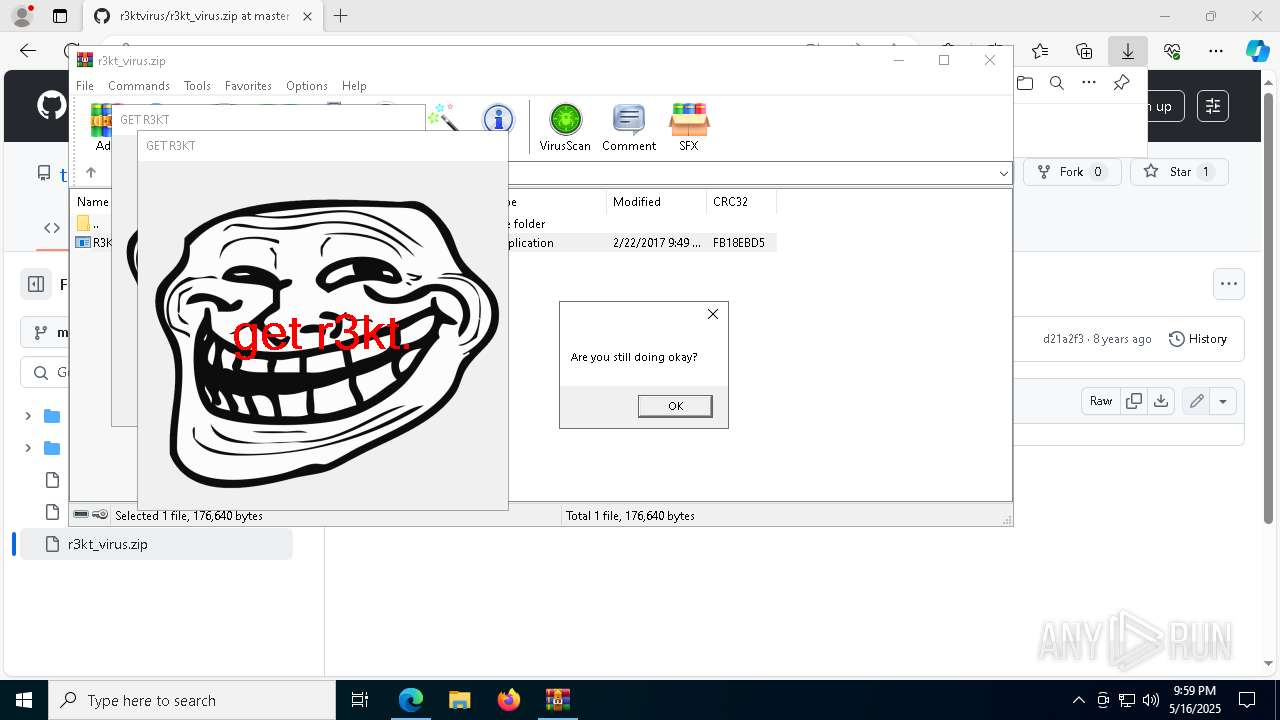Open volume control in system tray
Image resolution: width=1280 pixels, height=720 pixels.
click(1150, 700)
